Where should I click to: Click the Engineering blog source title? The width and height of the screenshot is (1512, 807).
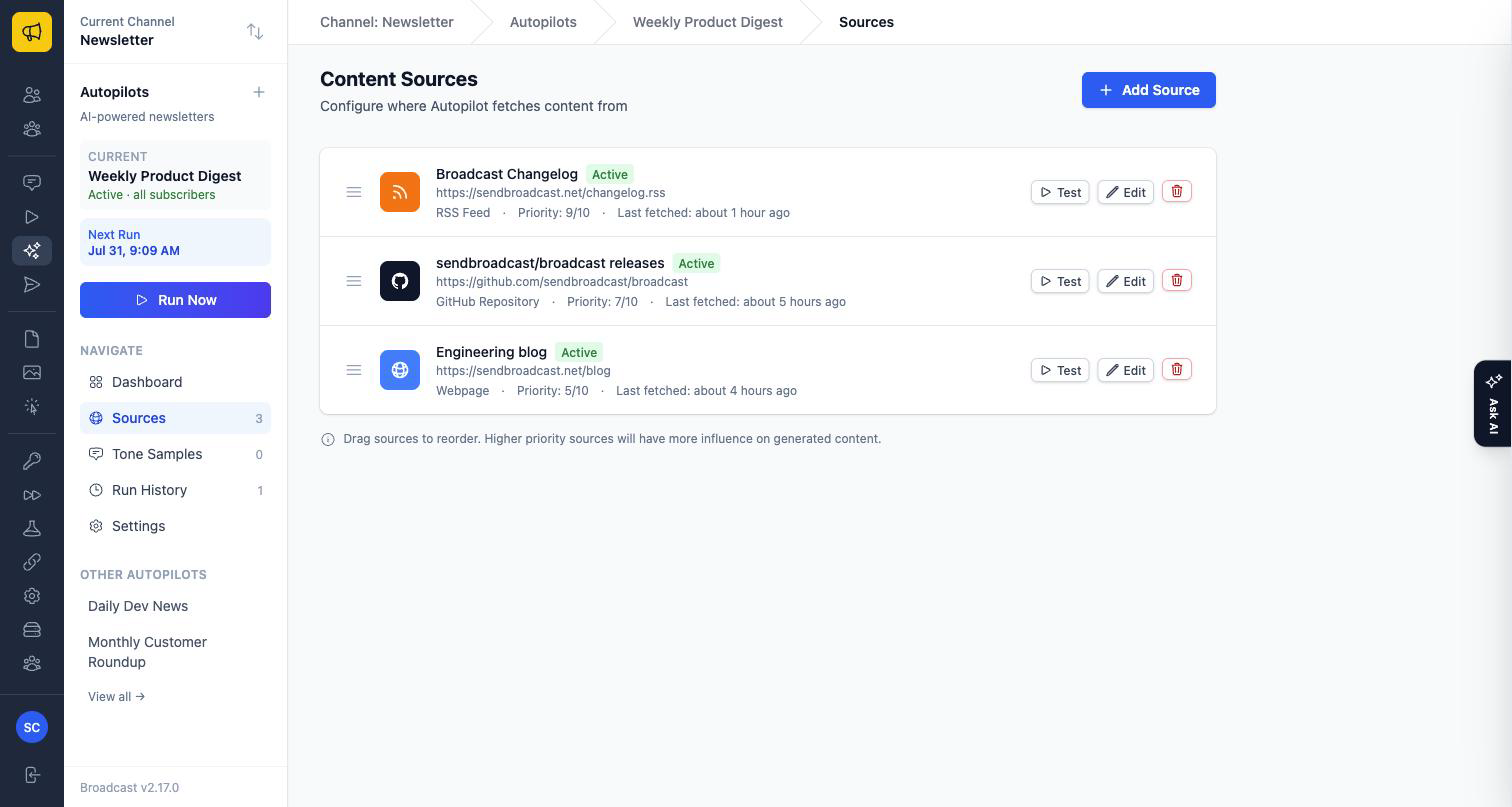(491, 352)
